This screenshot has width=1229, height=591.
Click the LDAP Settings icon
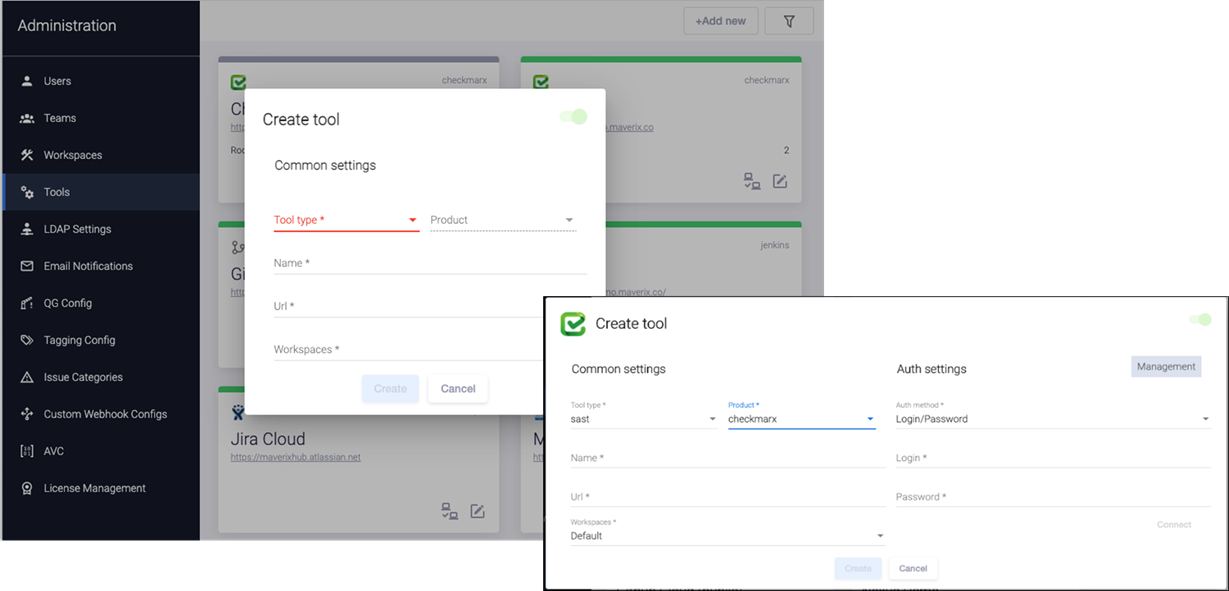(27, 229)
